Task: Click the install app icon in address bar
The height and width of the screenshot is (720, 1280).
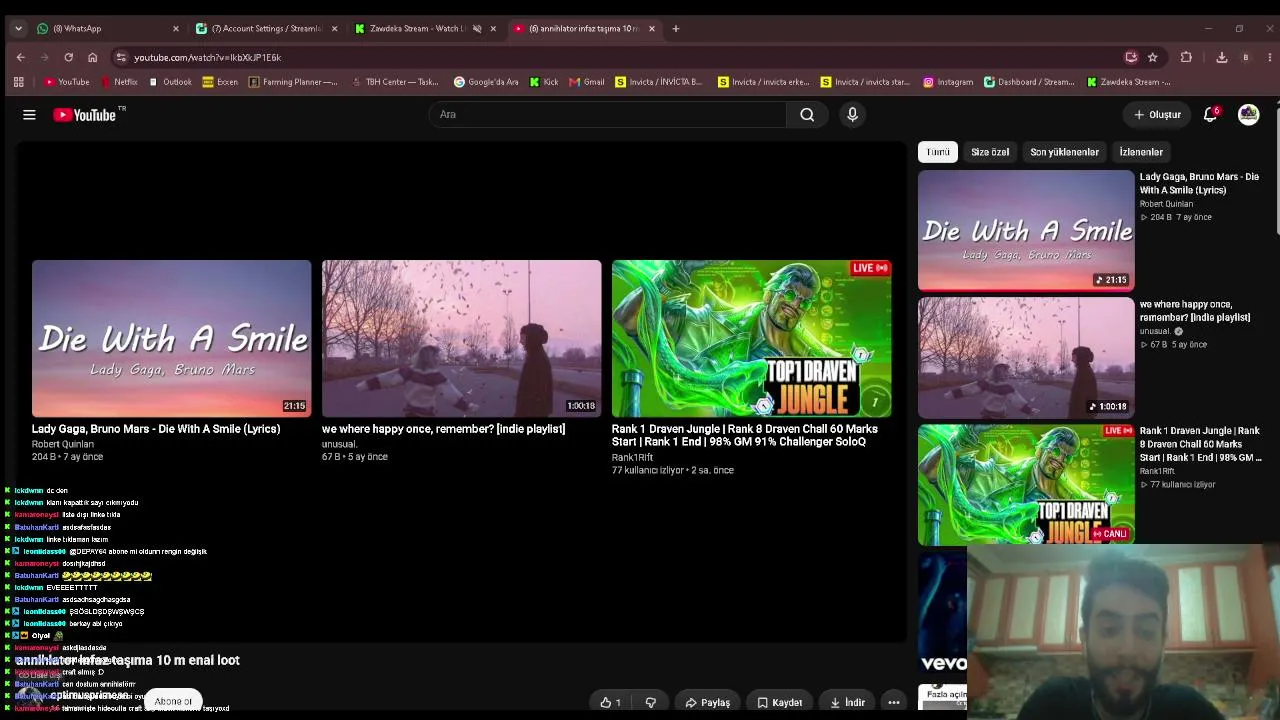Action: pos(1131,57)
